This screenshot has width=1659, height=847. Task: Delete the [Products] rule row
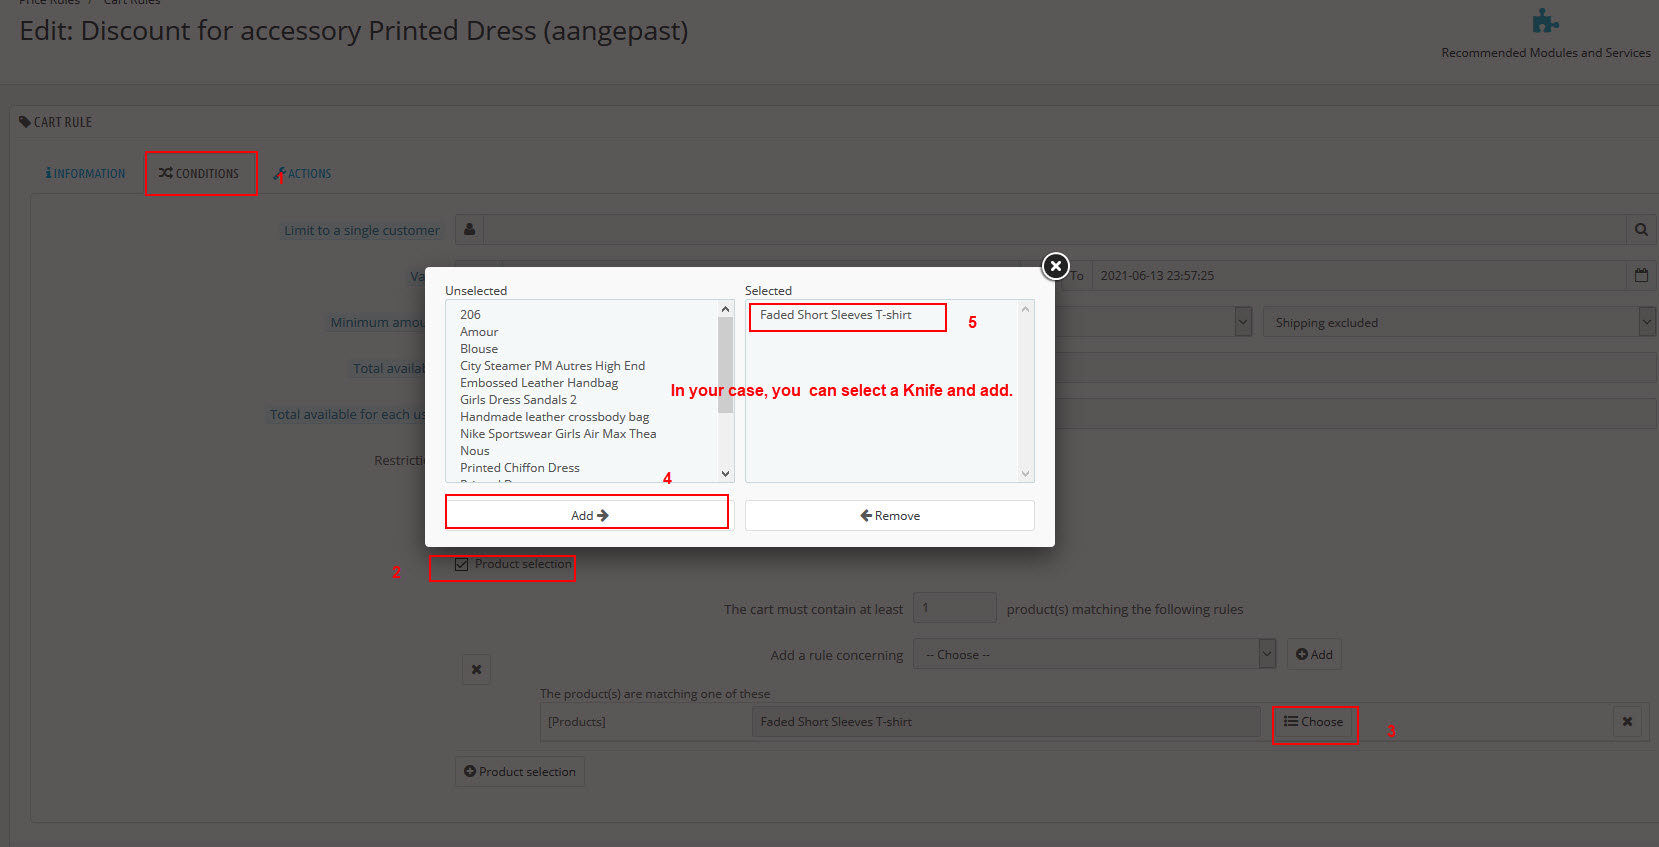coord(1627,722)
